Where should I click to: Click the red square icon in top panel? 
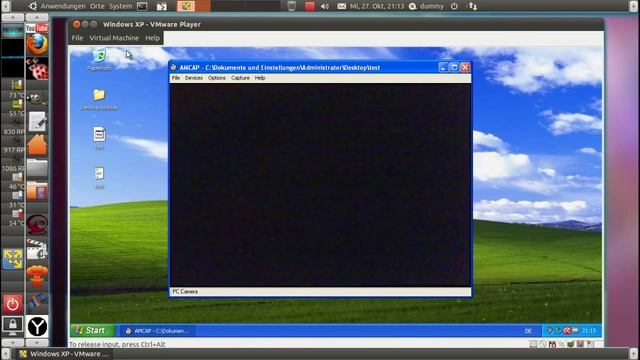click(310, 6)
